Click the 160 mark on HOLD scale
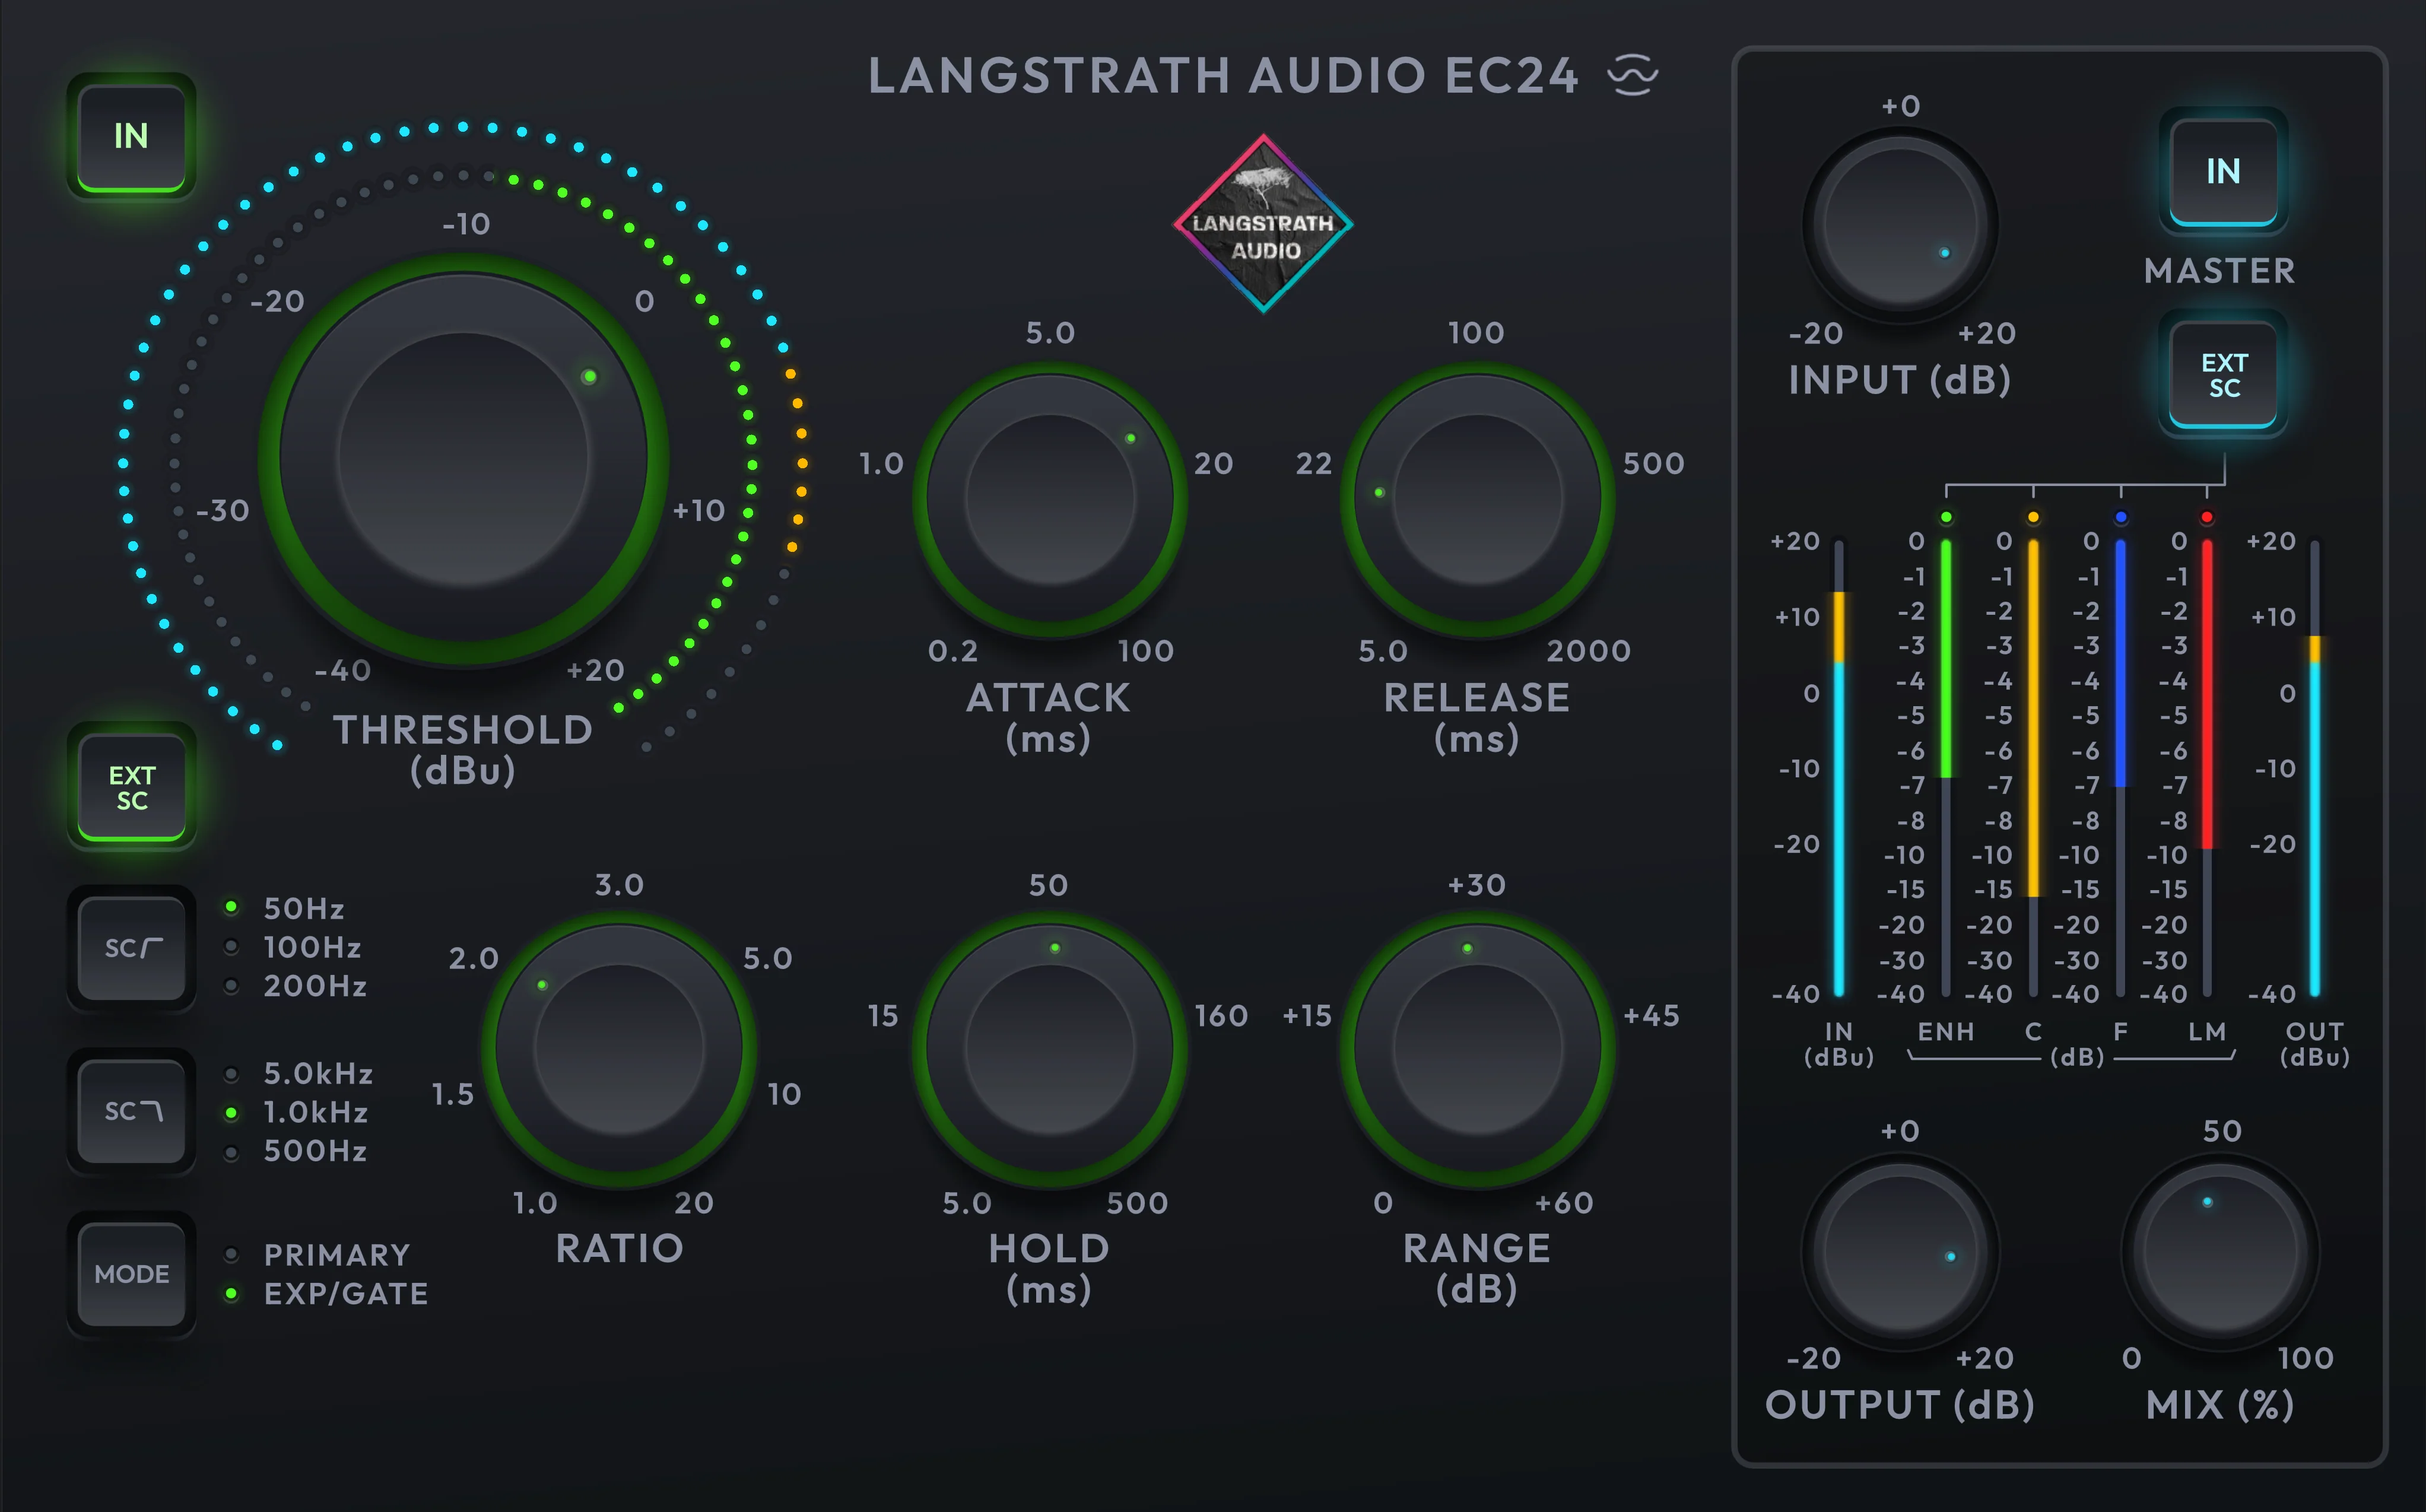This screenshot has height=1512, width=2426. click(1221, 1016)
